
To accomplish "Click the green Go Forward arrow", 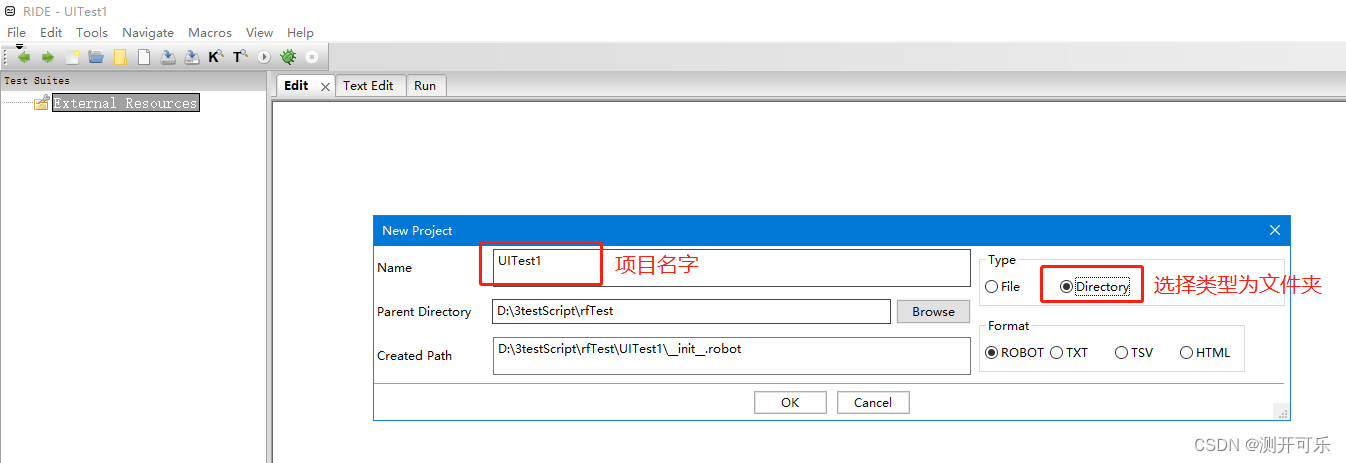I will coord(47,57).
